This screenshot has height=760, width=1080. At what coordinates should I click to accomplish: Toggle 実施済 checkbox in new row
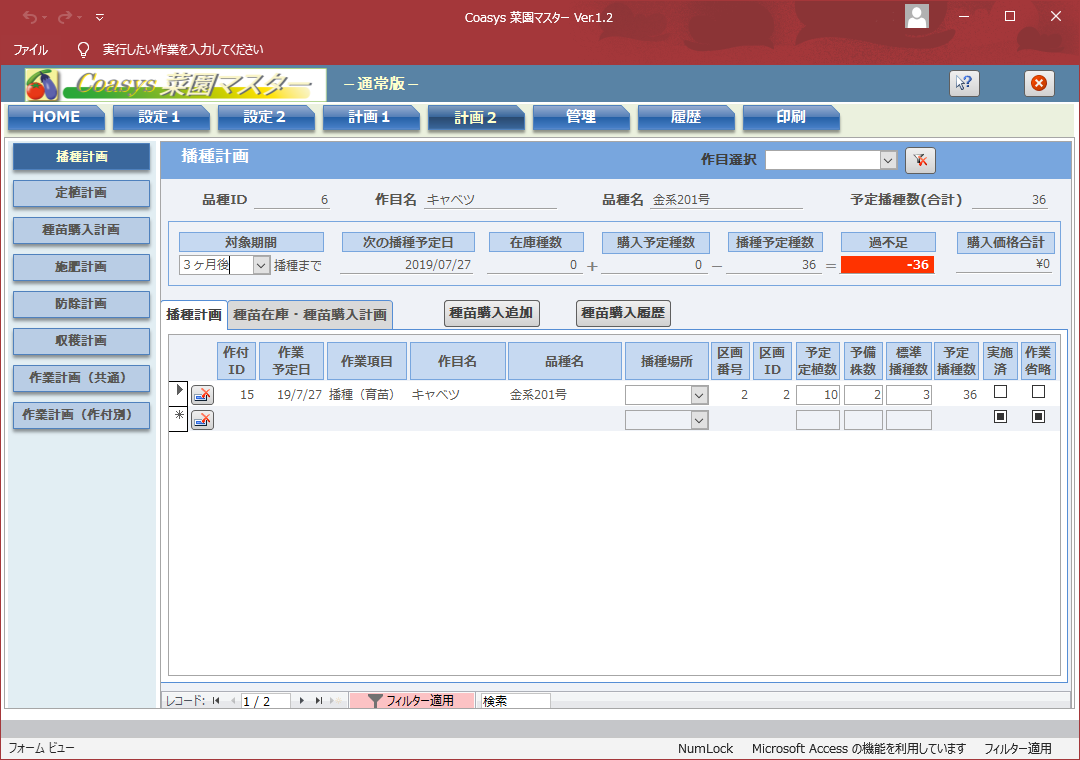point(1000,417)
